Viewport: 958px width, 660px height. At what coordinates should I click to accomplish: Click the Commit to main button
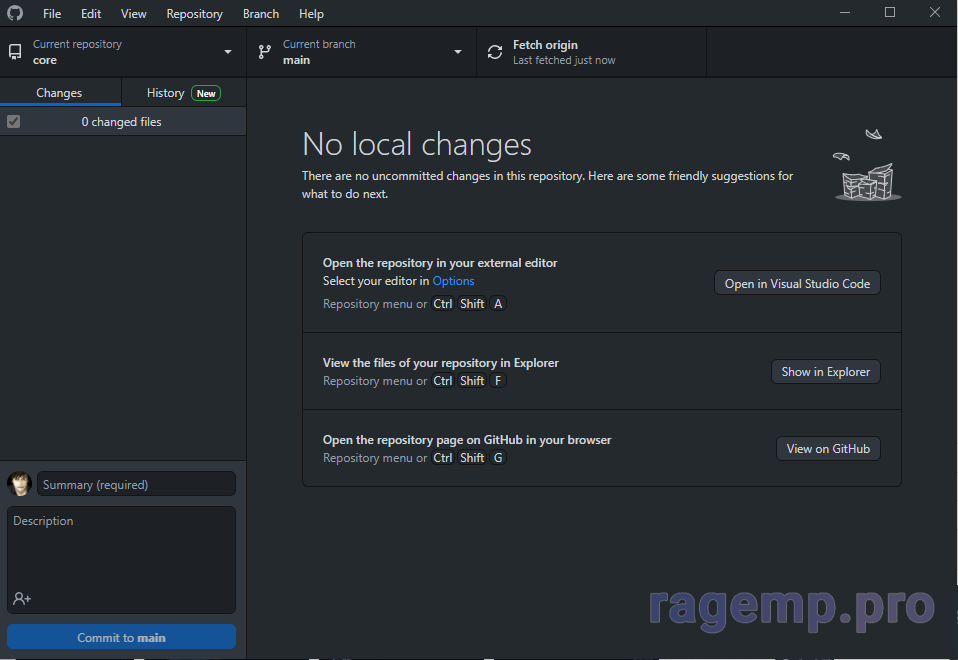tap(122, 637)
